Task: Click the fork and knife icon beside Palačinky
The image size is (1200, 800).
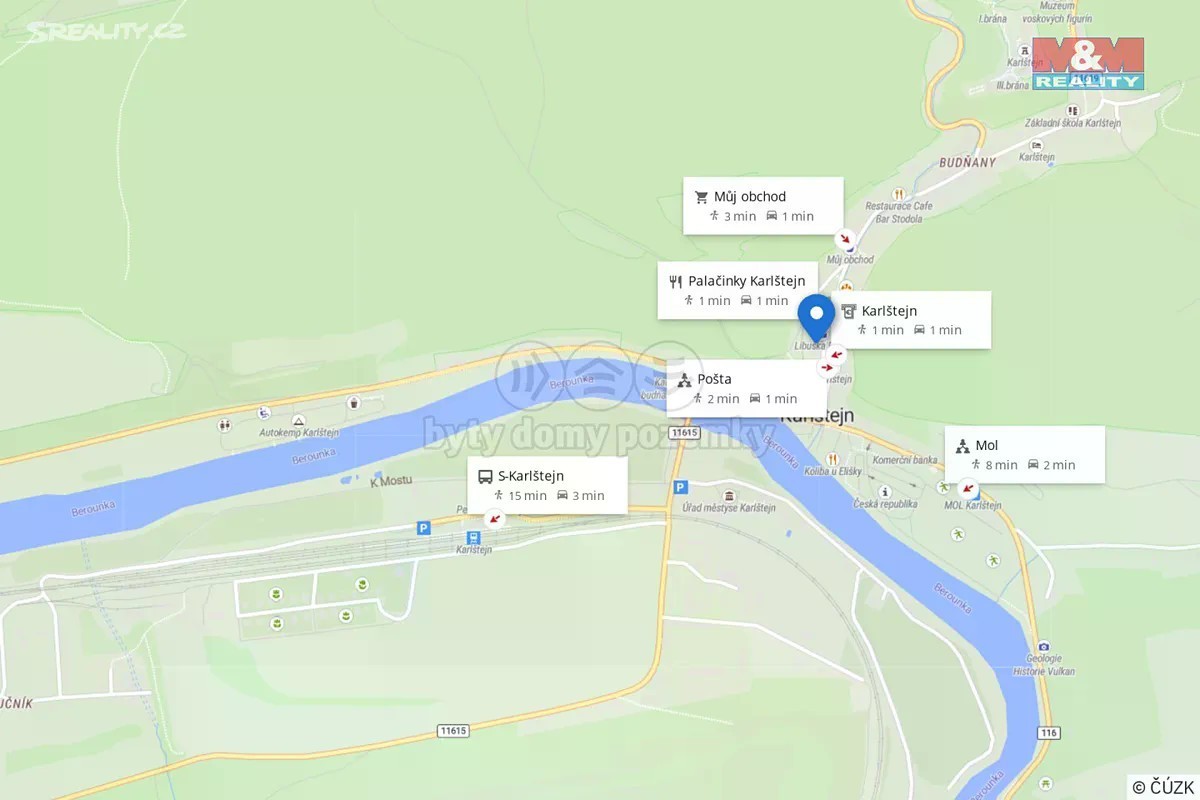Action: click(x=676, y=281)
